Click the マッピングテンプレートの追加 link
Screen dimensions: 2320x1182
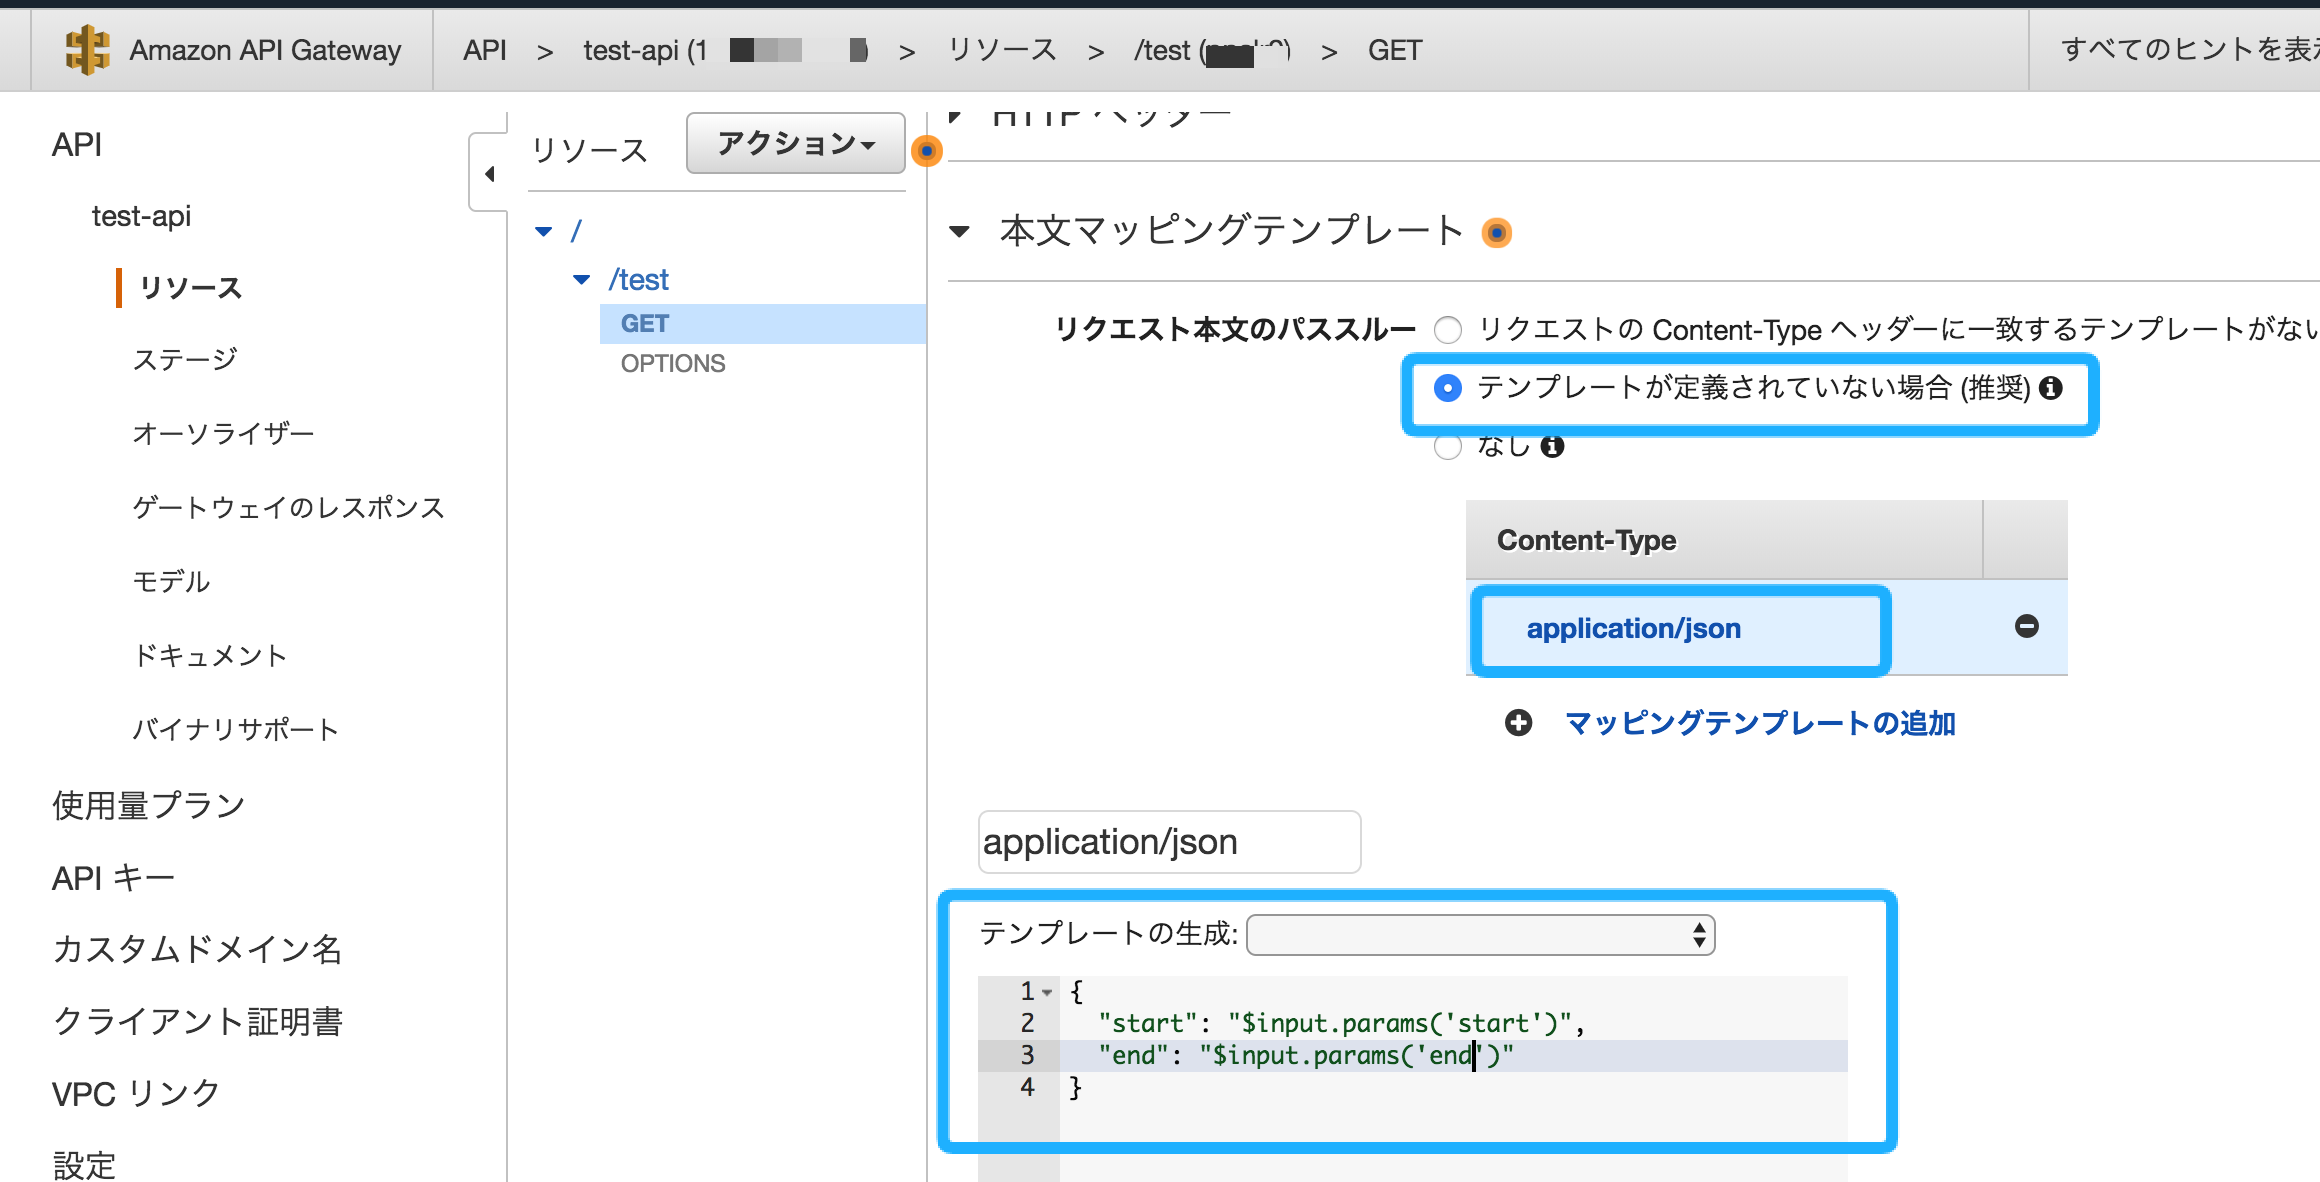coord(1759,723)
